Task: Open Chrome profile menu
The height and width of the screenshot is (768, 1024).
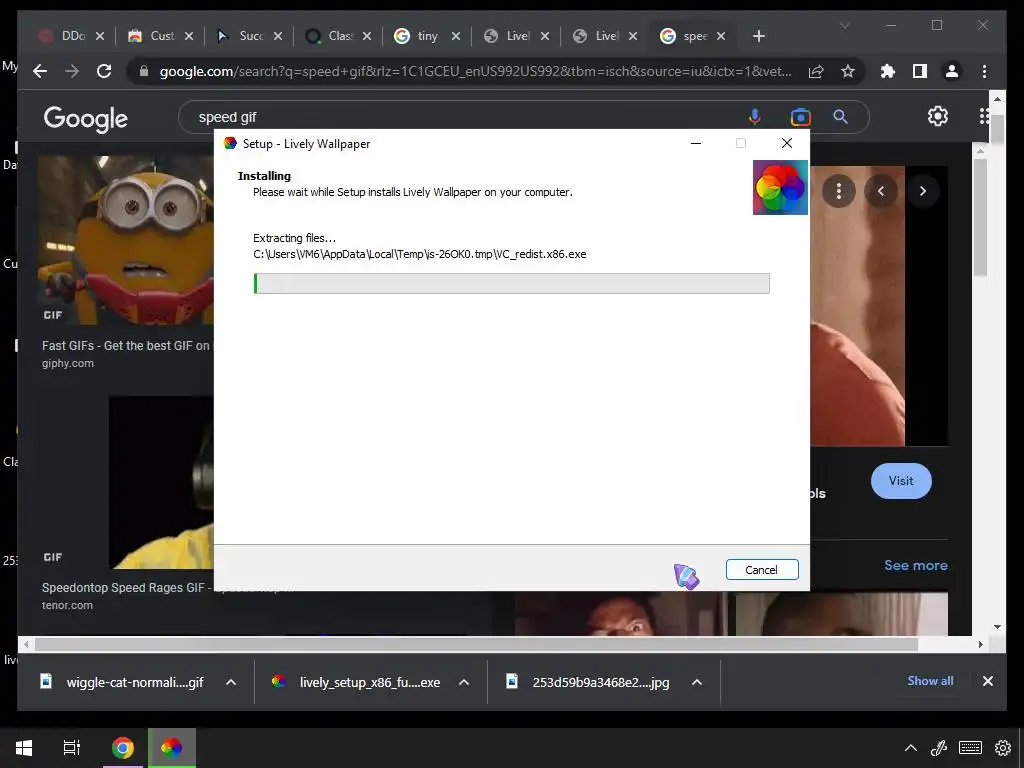Action: (x=952, y=71)
